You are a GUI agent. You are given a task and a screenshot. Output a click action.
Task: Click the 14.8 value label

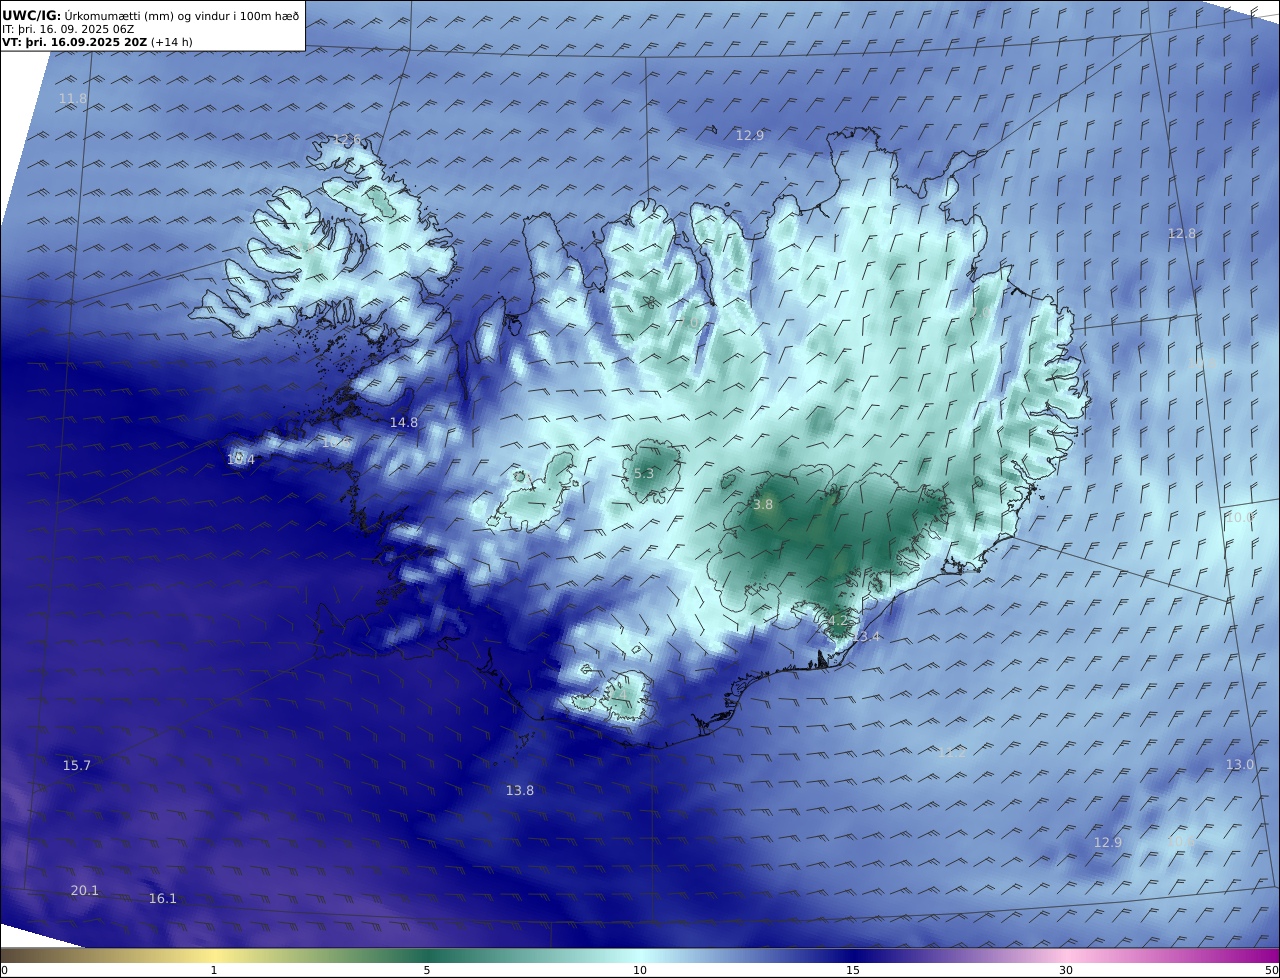tap(404, 423)
